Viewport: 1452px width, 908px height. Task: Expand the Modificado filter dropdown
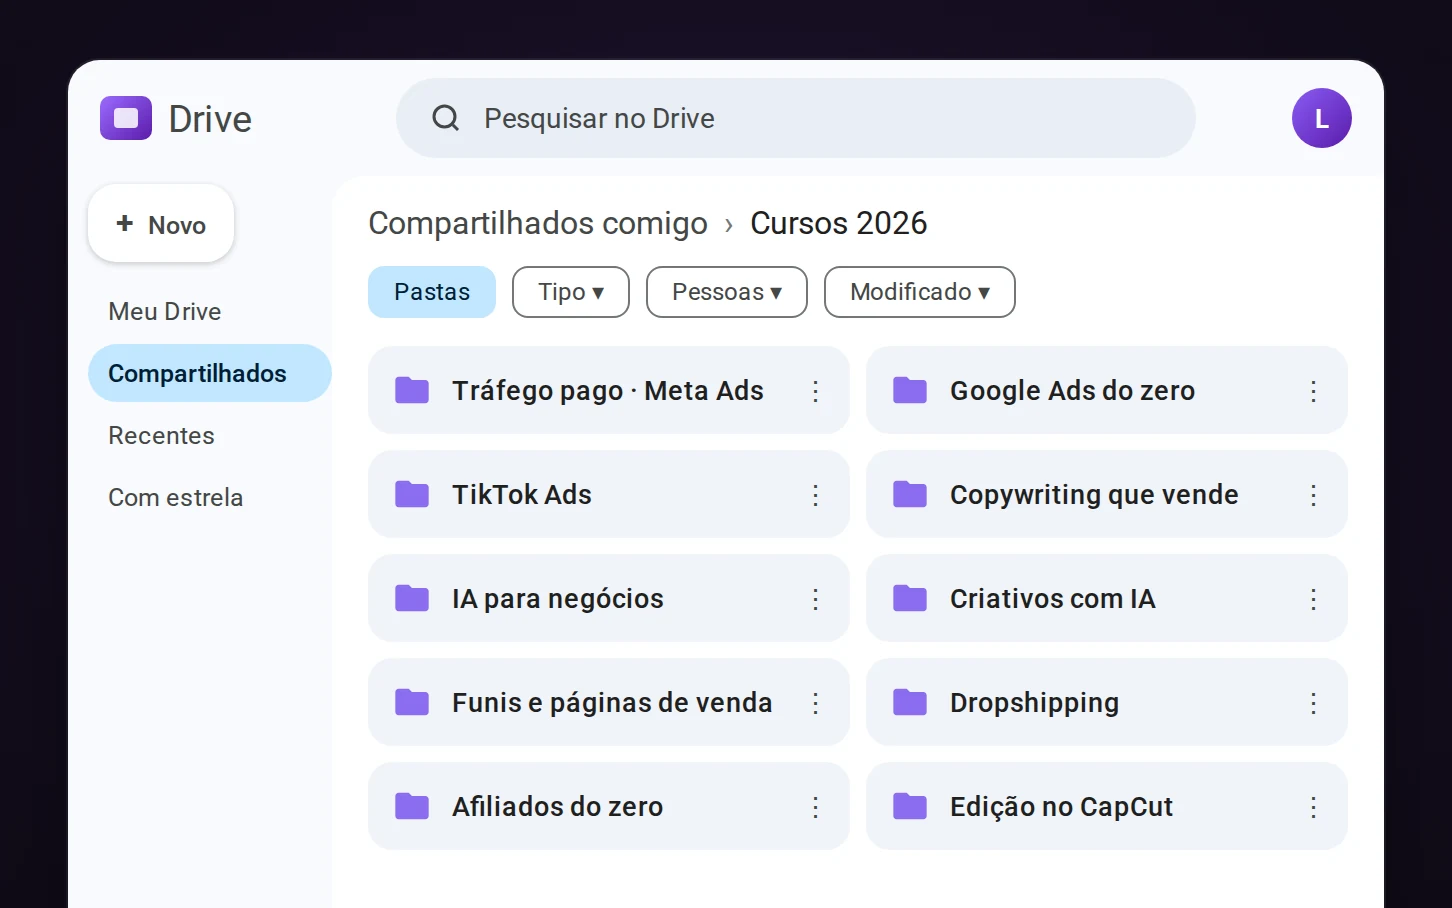point(920,292)
